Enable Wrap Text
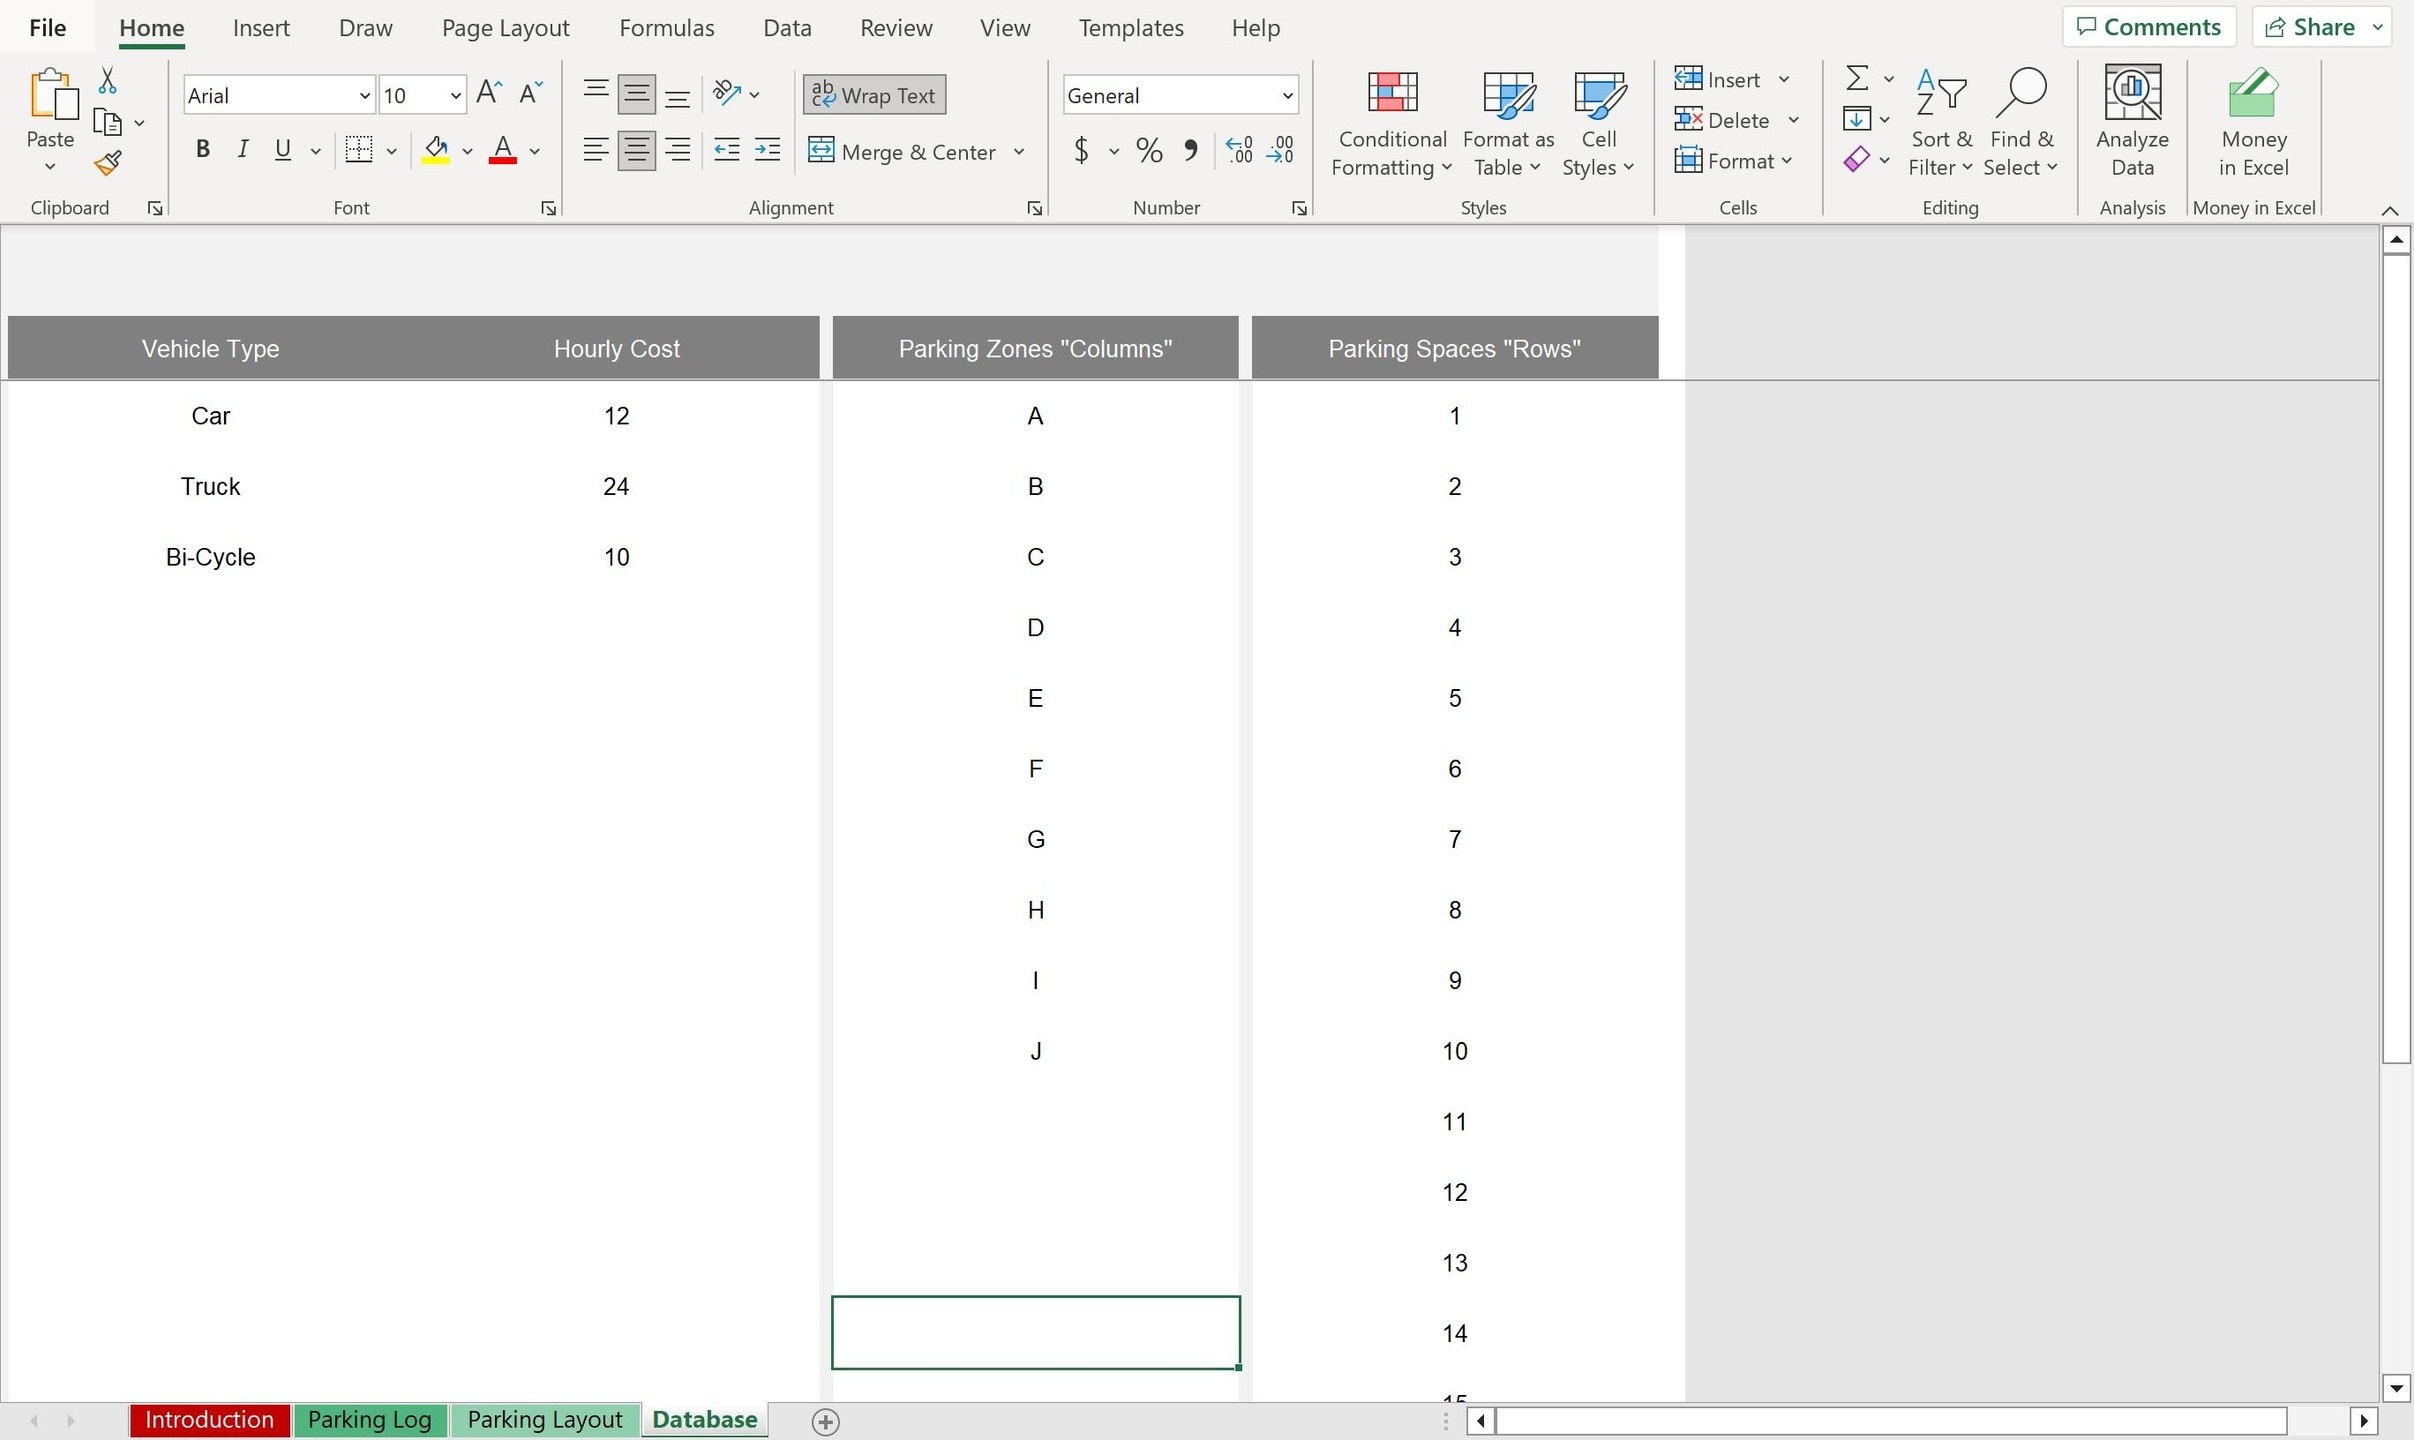 872,94
